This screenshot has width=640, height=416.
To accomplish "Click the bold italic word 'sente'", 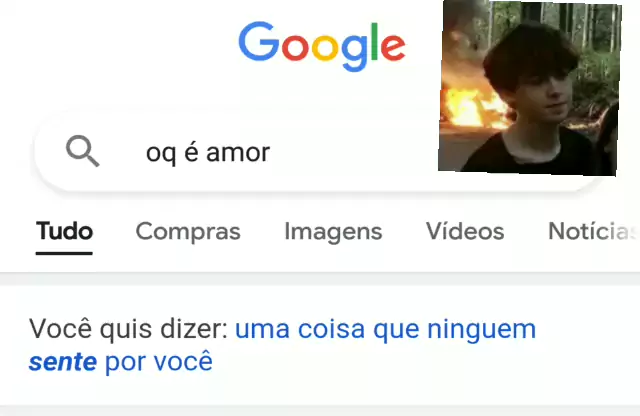I will tap(63, 362).
